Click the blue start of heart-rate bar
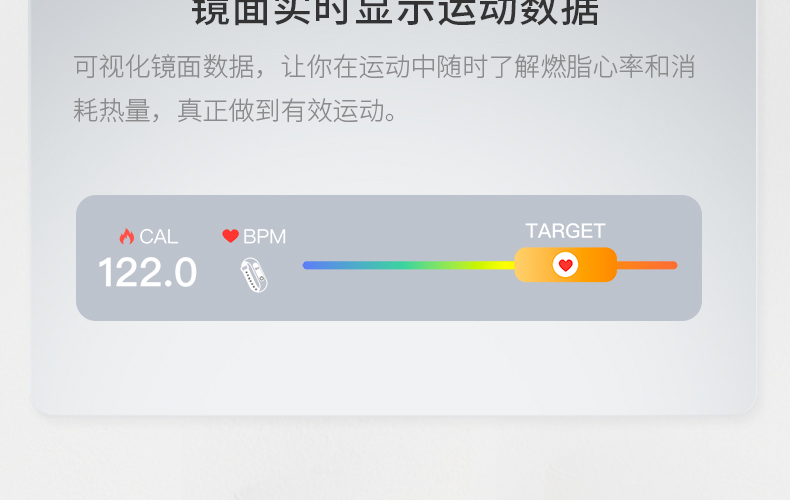The height and width of the screenshot is (500, 790). (317, 265)
